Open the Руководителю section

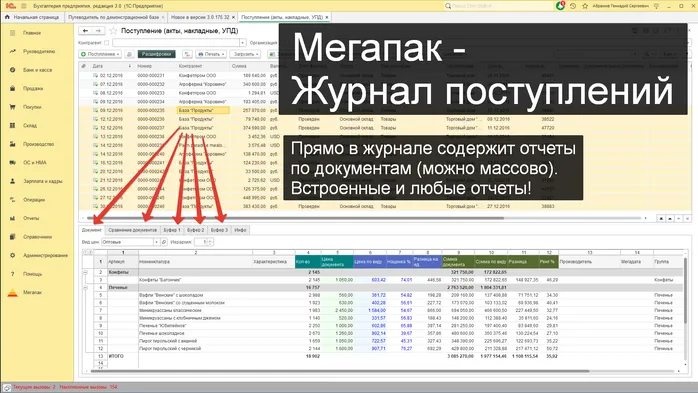(39, 52)
